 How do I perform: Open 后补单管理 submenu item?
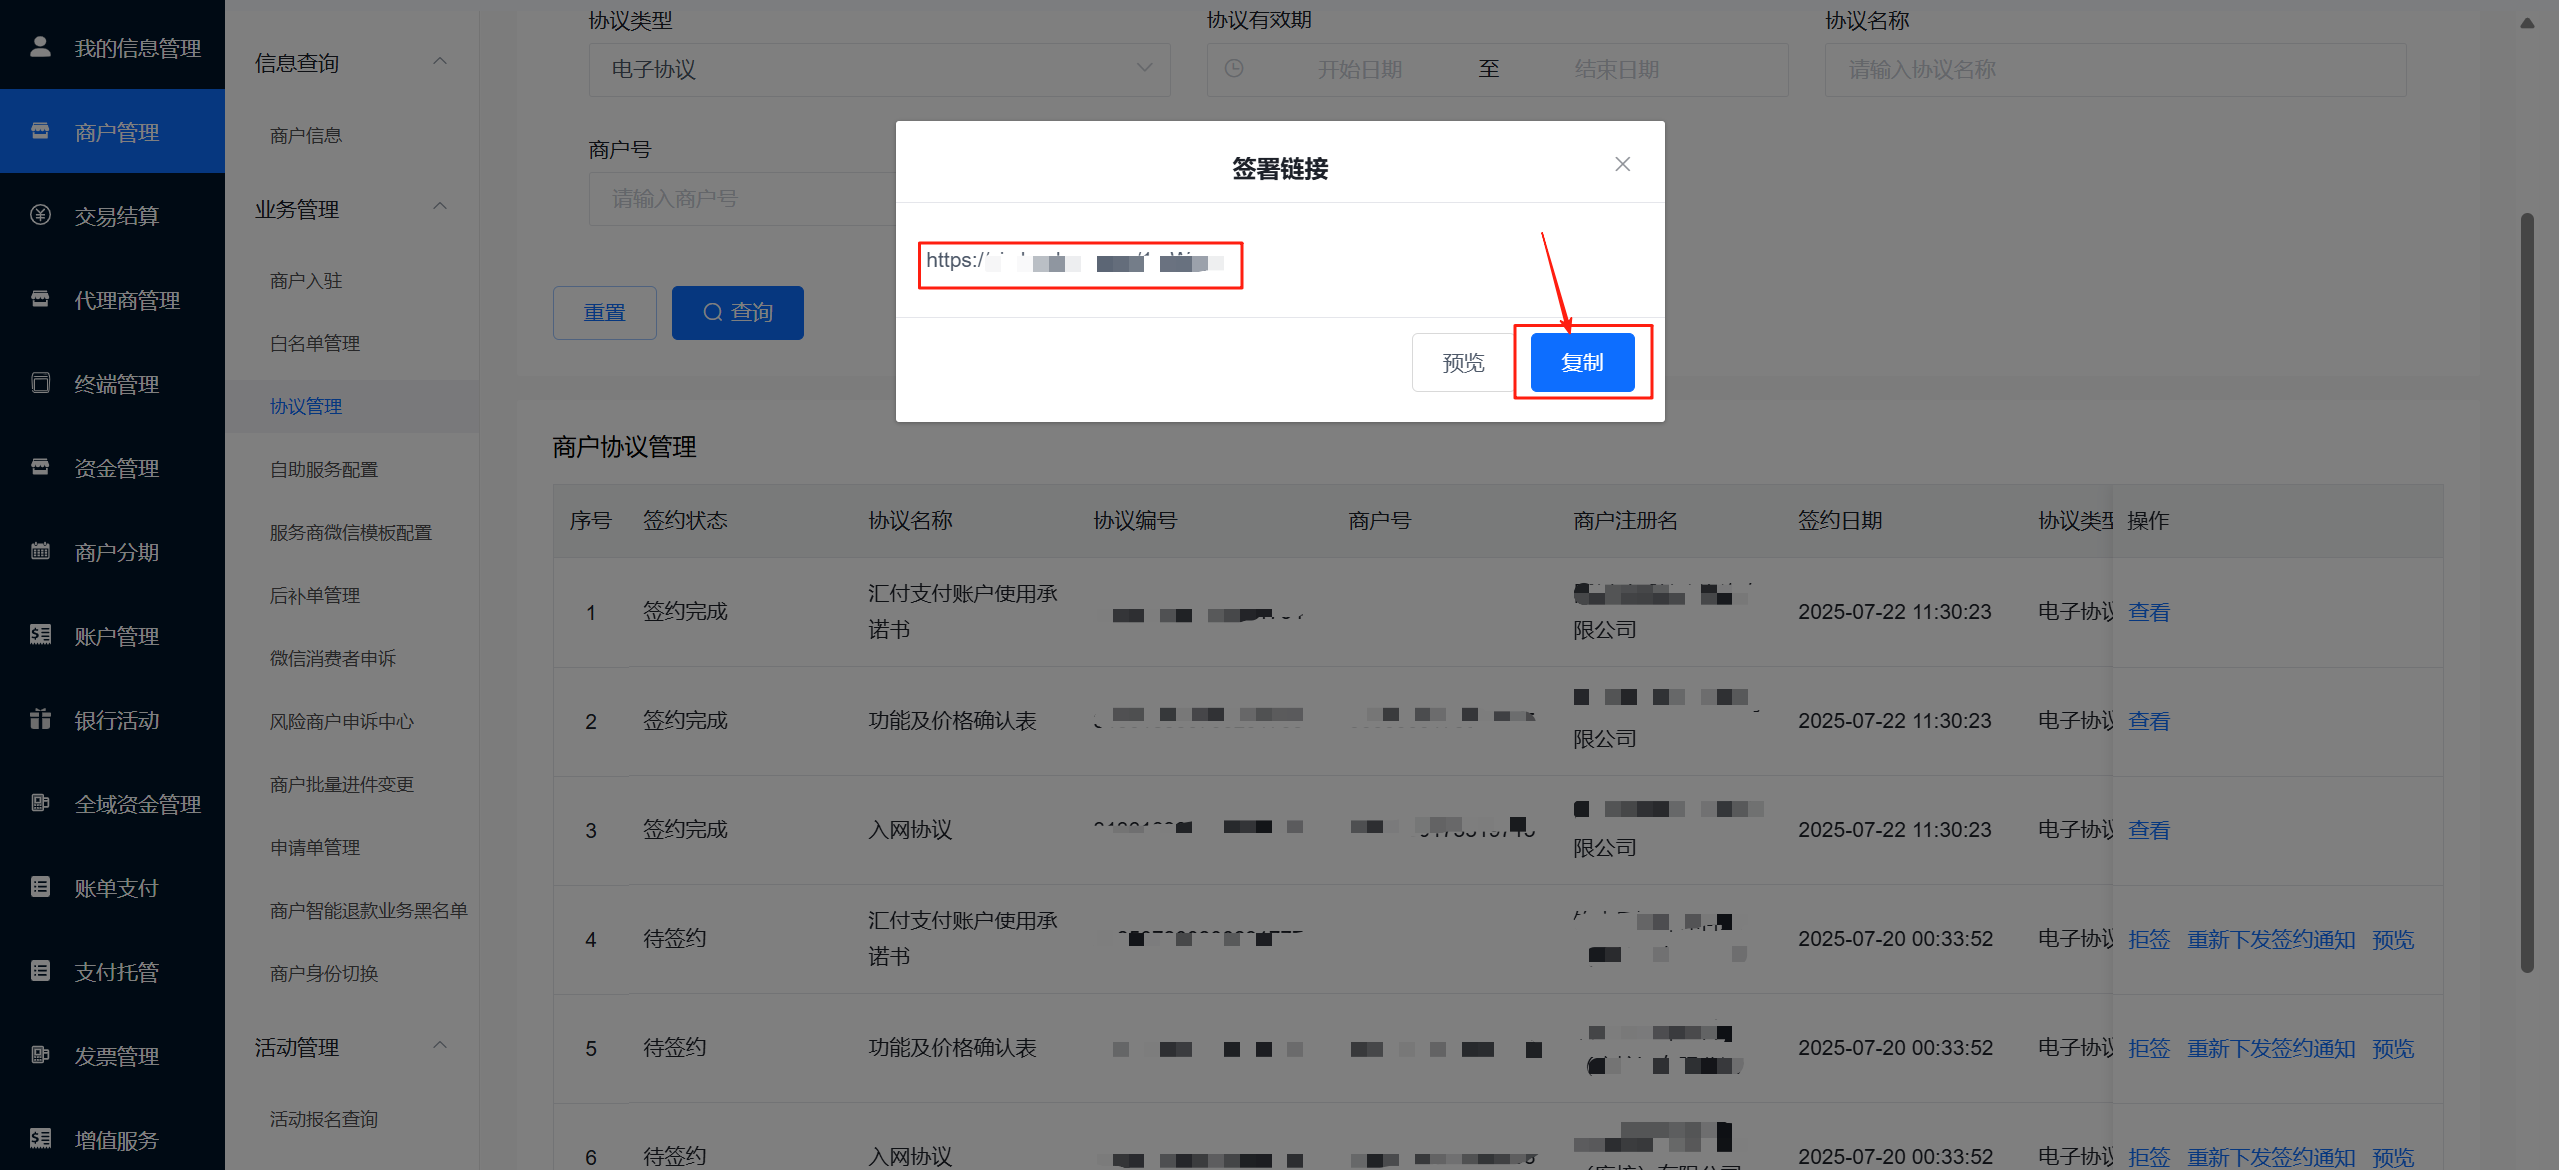tap(315, 596)
